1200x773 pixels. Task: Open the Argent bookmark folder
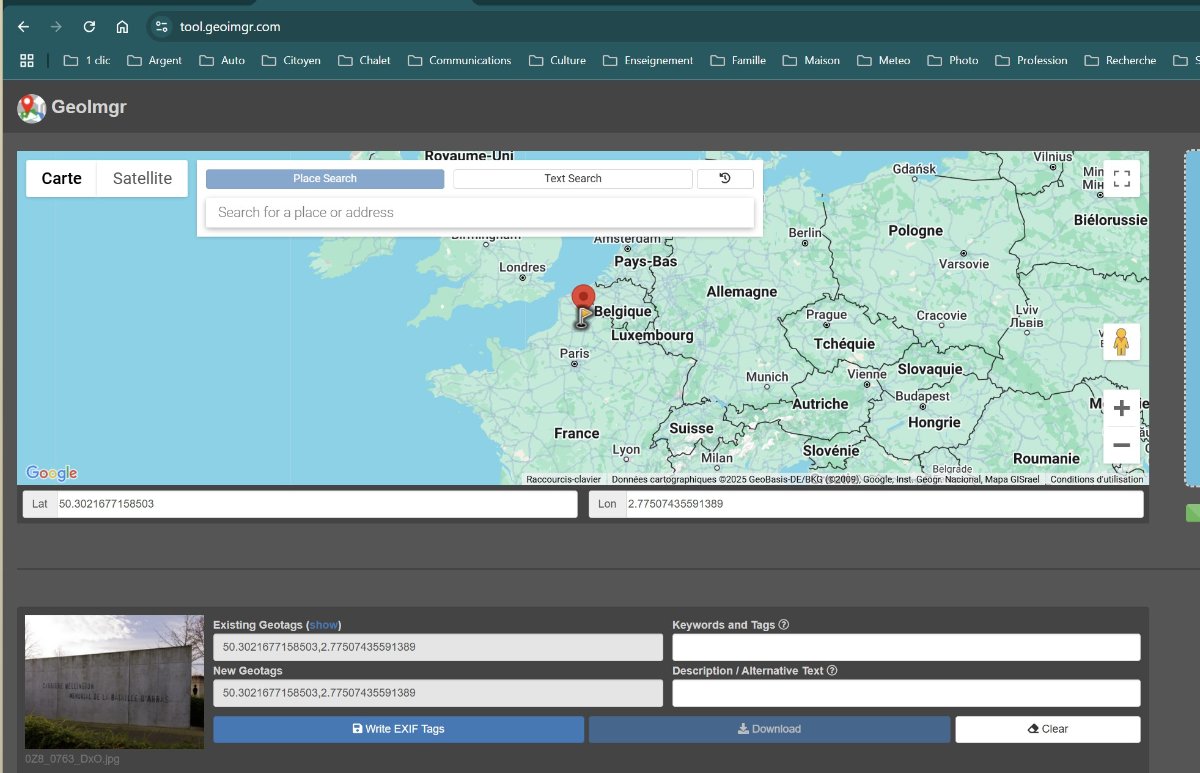[154, 60]
